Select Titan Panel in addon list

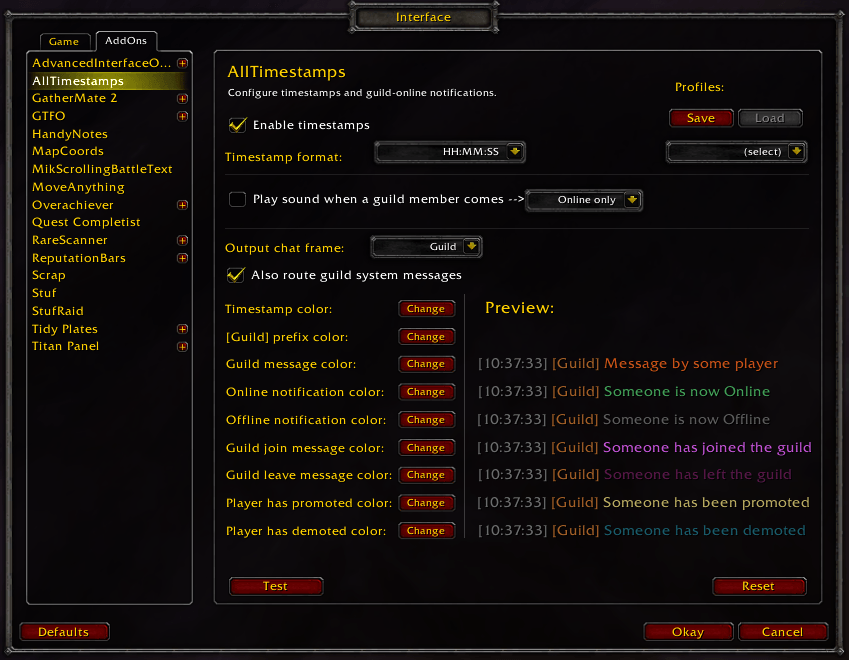pos(66,346)
